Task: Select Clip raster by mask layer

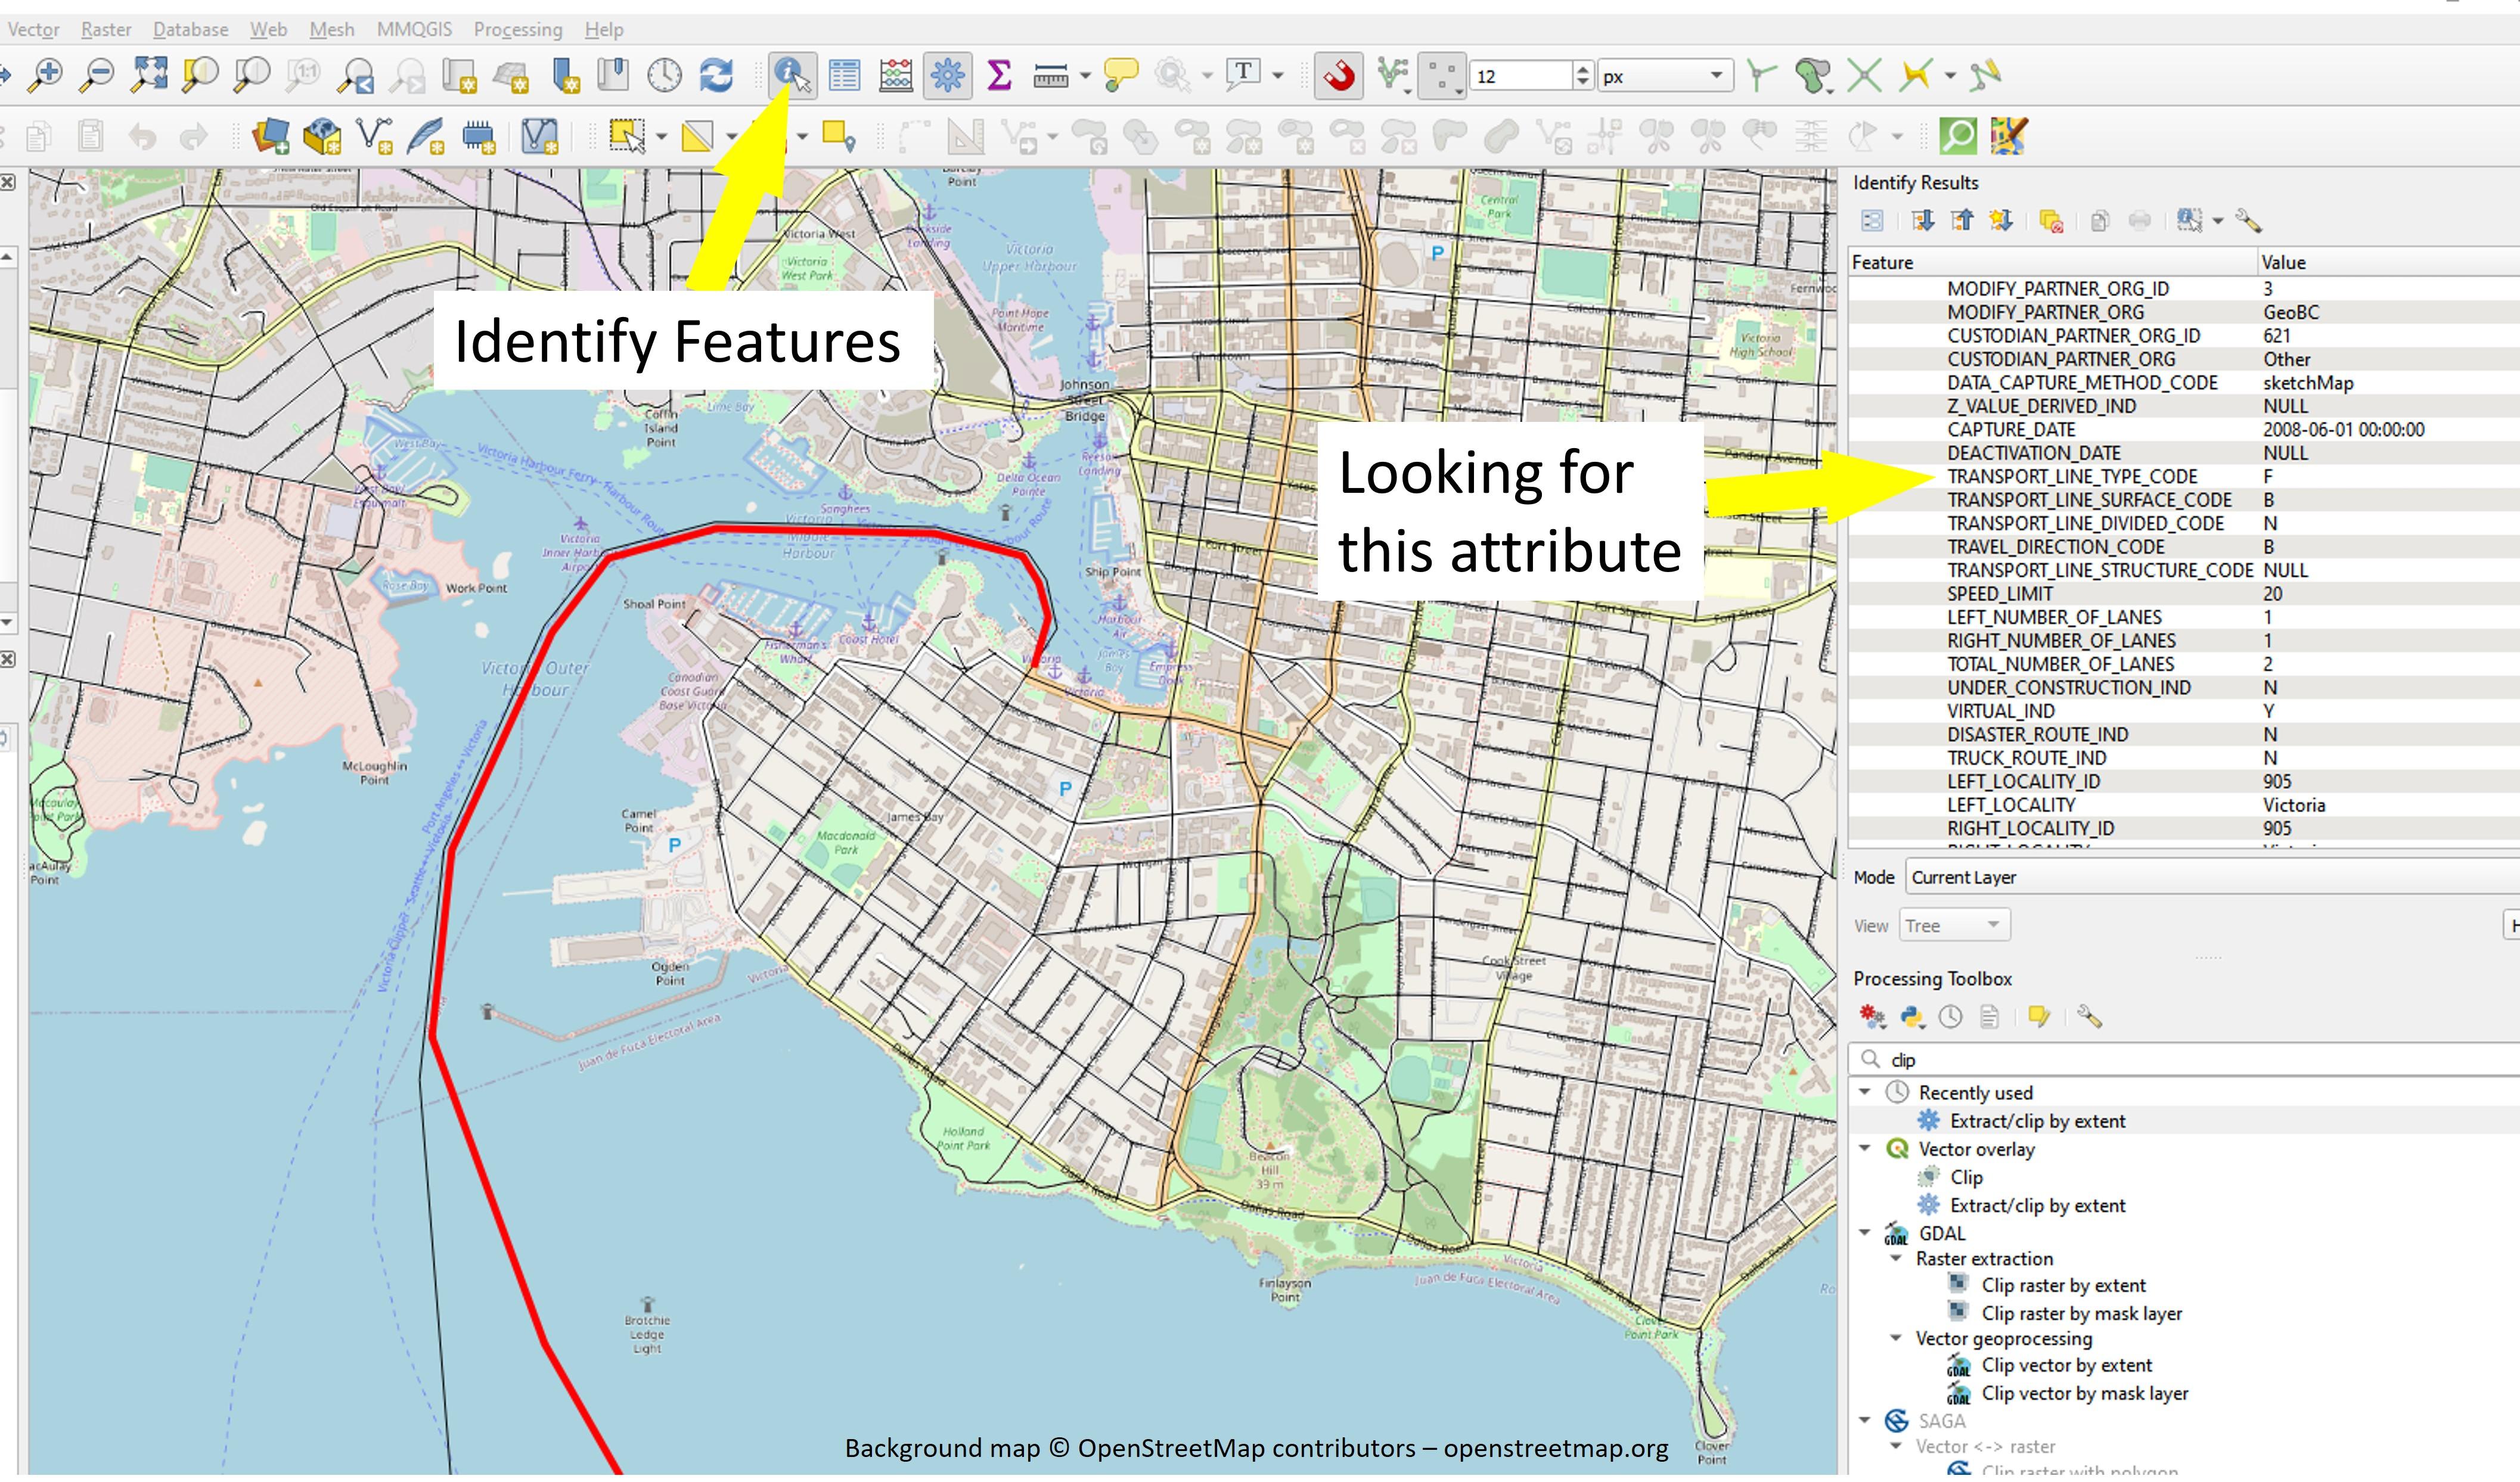Action: tap(2081, 1313)
